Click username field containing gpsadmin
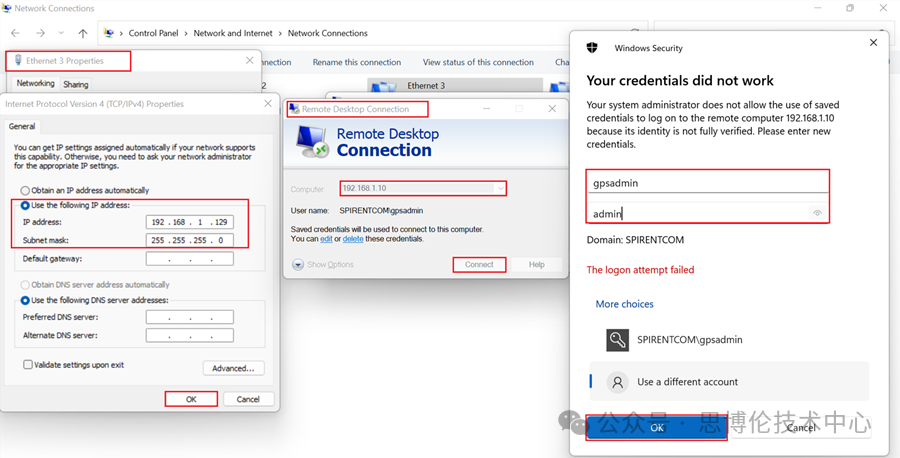Screen dimensions: 900x458 pyautogui.click(x=708, y=183)
